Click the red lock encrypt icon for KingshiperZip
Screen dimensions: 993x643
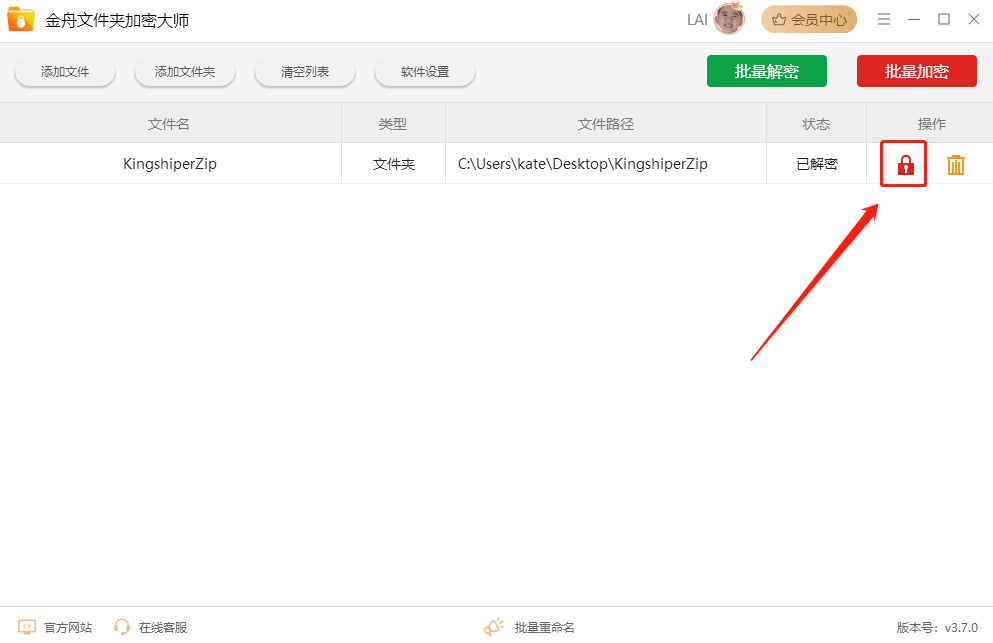tap(906, 165)
